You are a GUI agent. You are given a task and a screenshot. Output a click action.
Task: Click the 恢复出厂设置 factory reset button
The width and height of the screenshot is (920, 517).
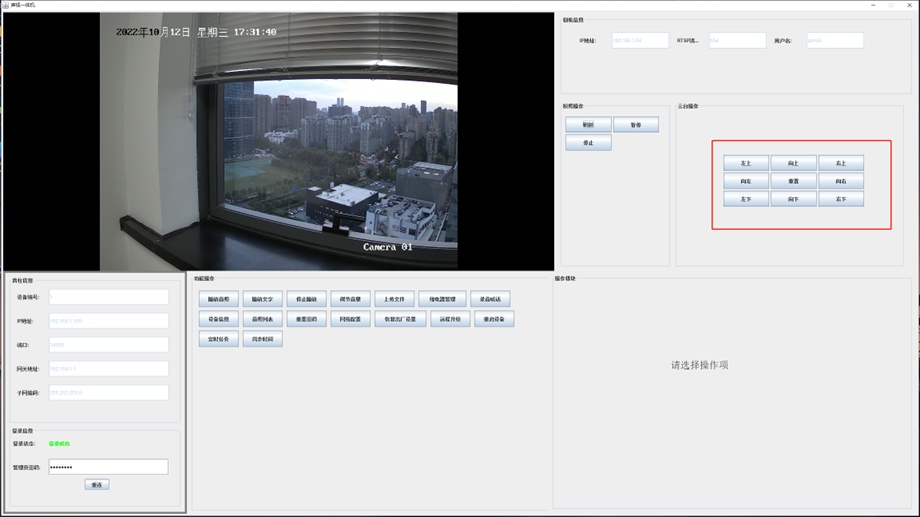coord(400,319)
